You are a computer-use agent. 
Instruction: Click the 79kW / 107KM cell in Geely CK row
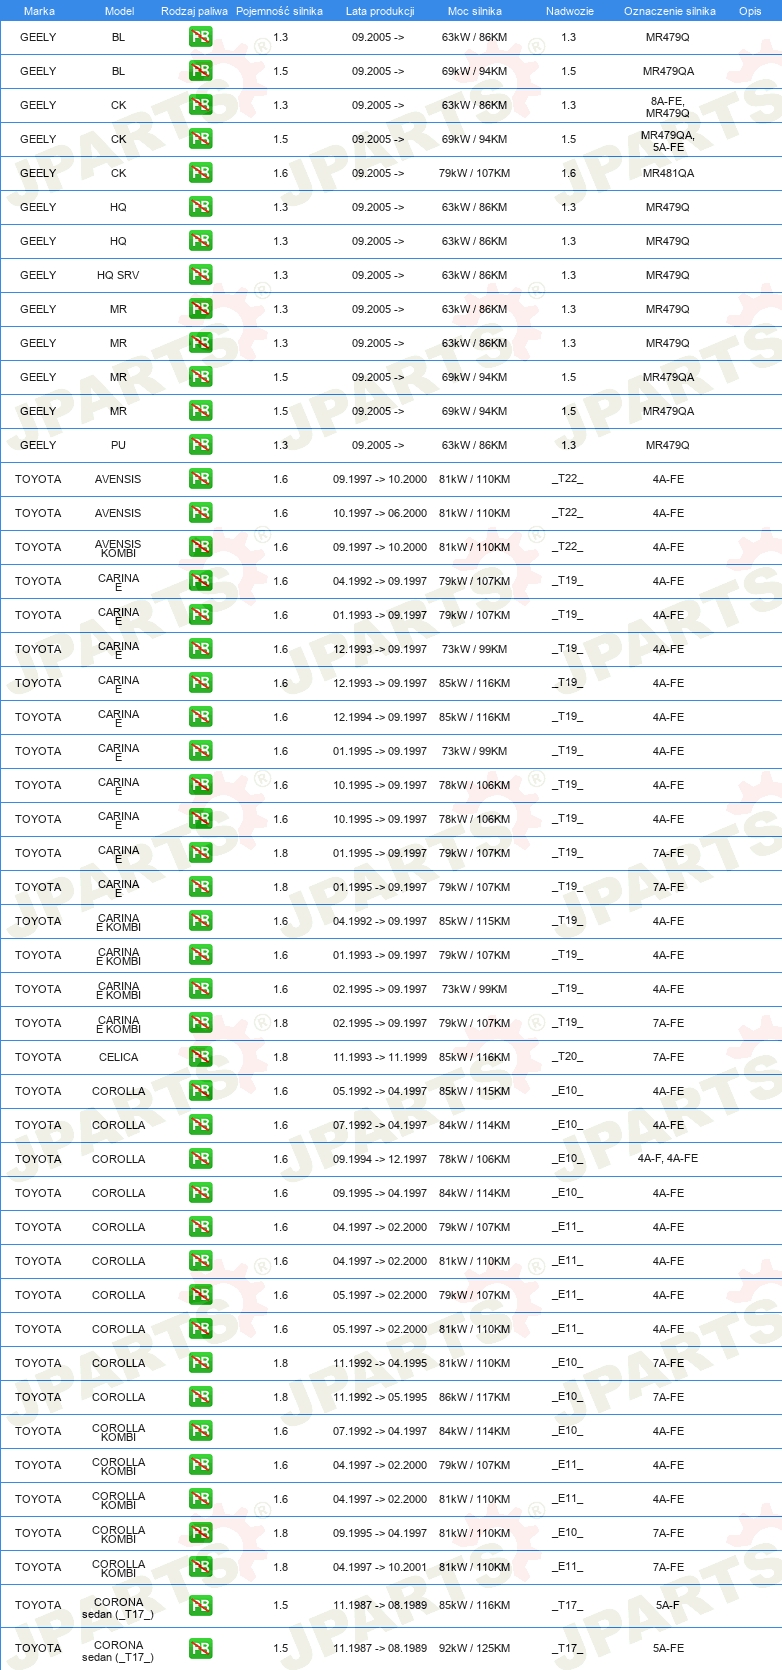click(x=474, y=173)
